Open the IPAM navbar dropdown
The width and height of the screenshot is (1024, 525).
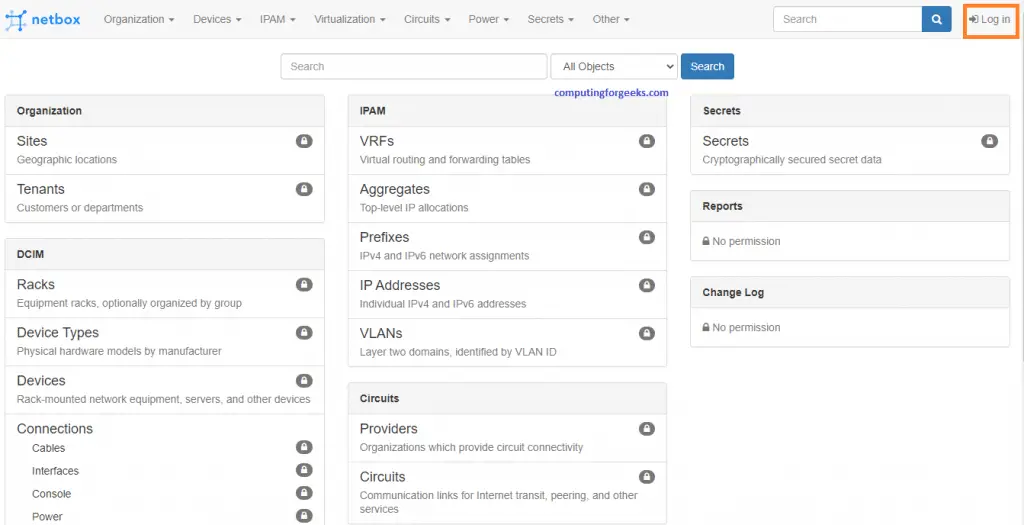click(278, 20)
